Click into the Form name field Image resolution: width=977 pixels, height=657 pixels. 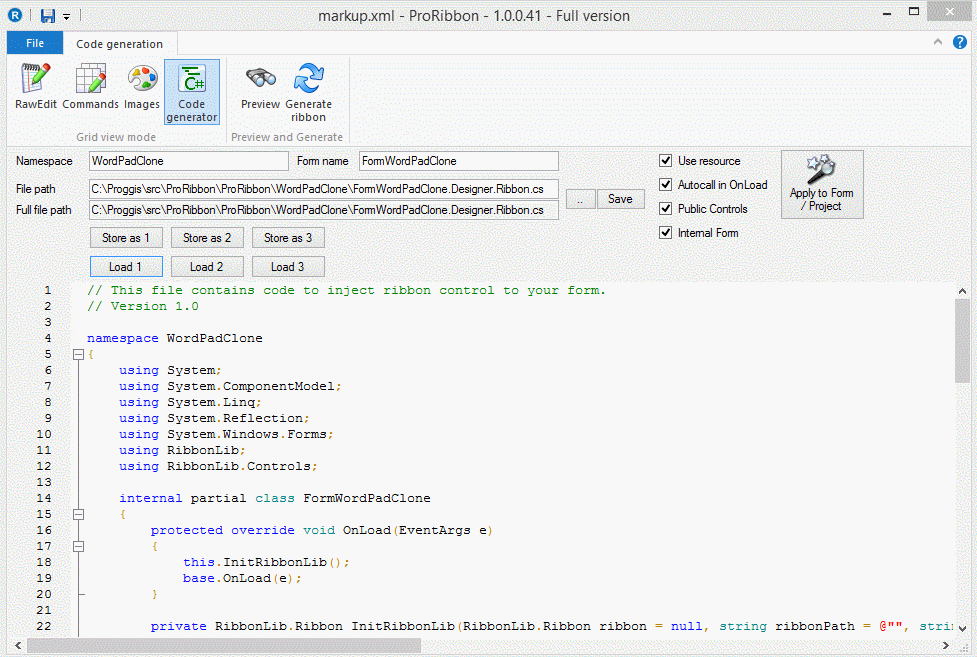pyautogui.click(x=459, y=161)
